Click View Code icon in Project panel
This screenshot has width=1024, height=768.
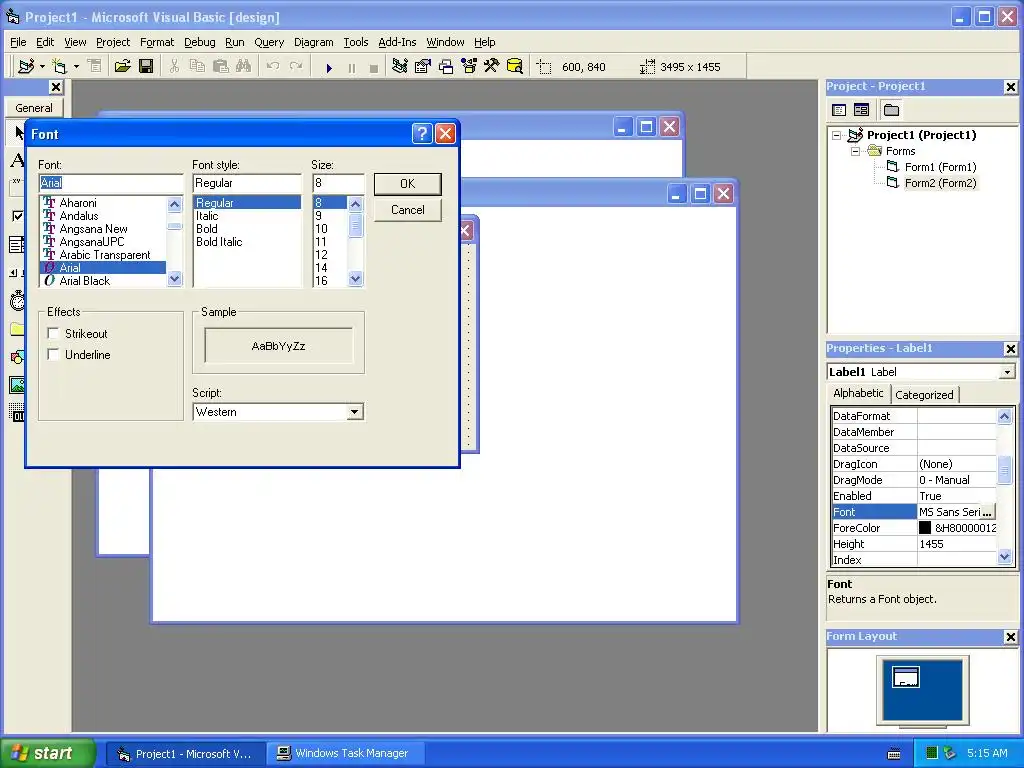839,110
